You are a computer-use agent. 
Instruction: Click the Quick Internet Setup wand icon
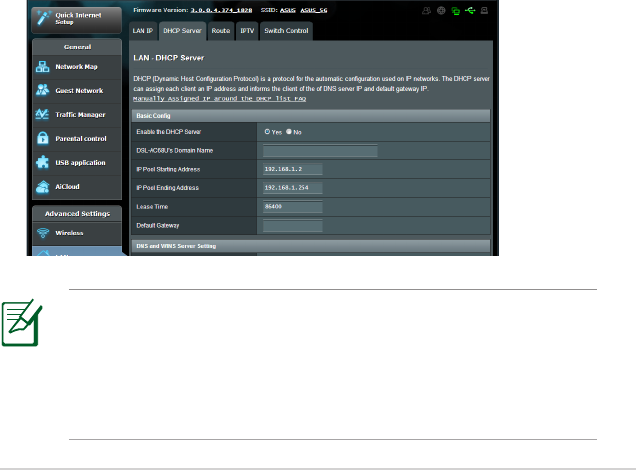pyautogui.click(x=43, y=17)
